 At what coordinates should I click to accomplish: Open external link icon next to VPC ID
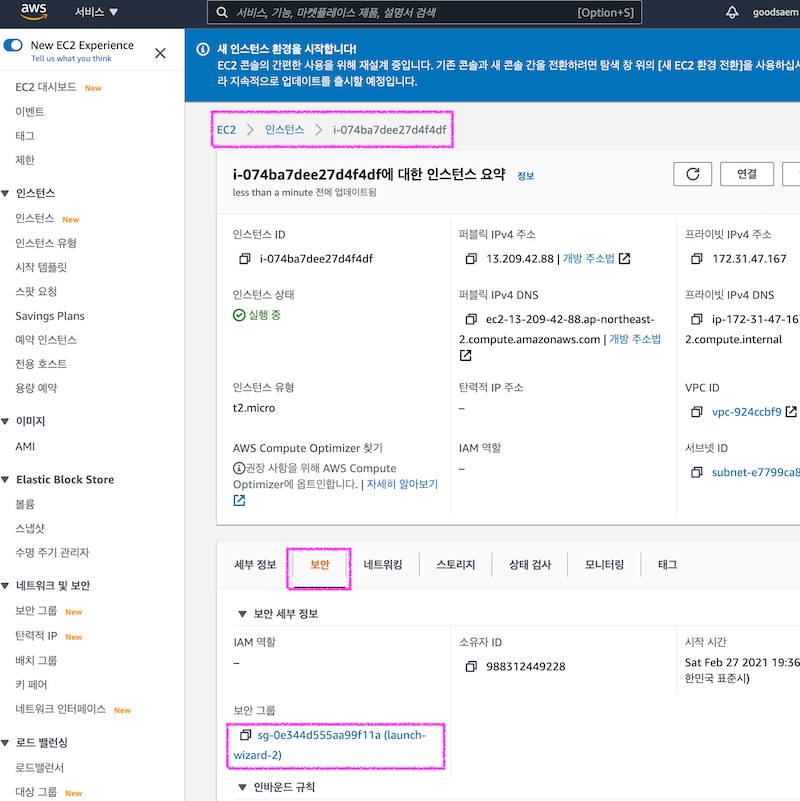(791, 412)
